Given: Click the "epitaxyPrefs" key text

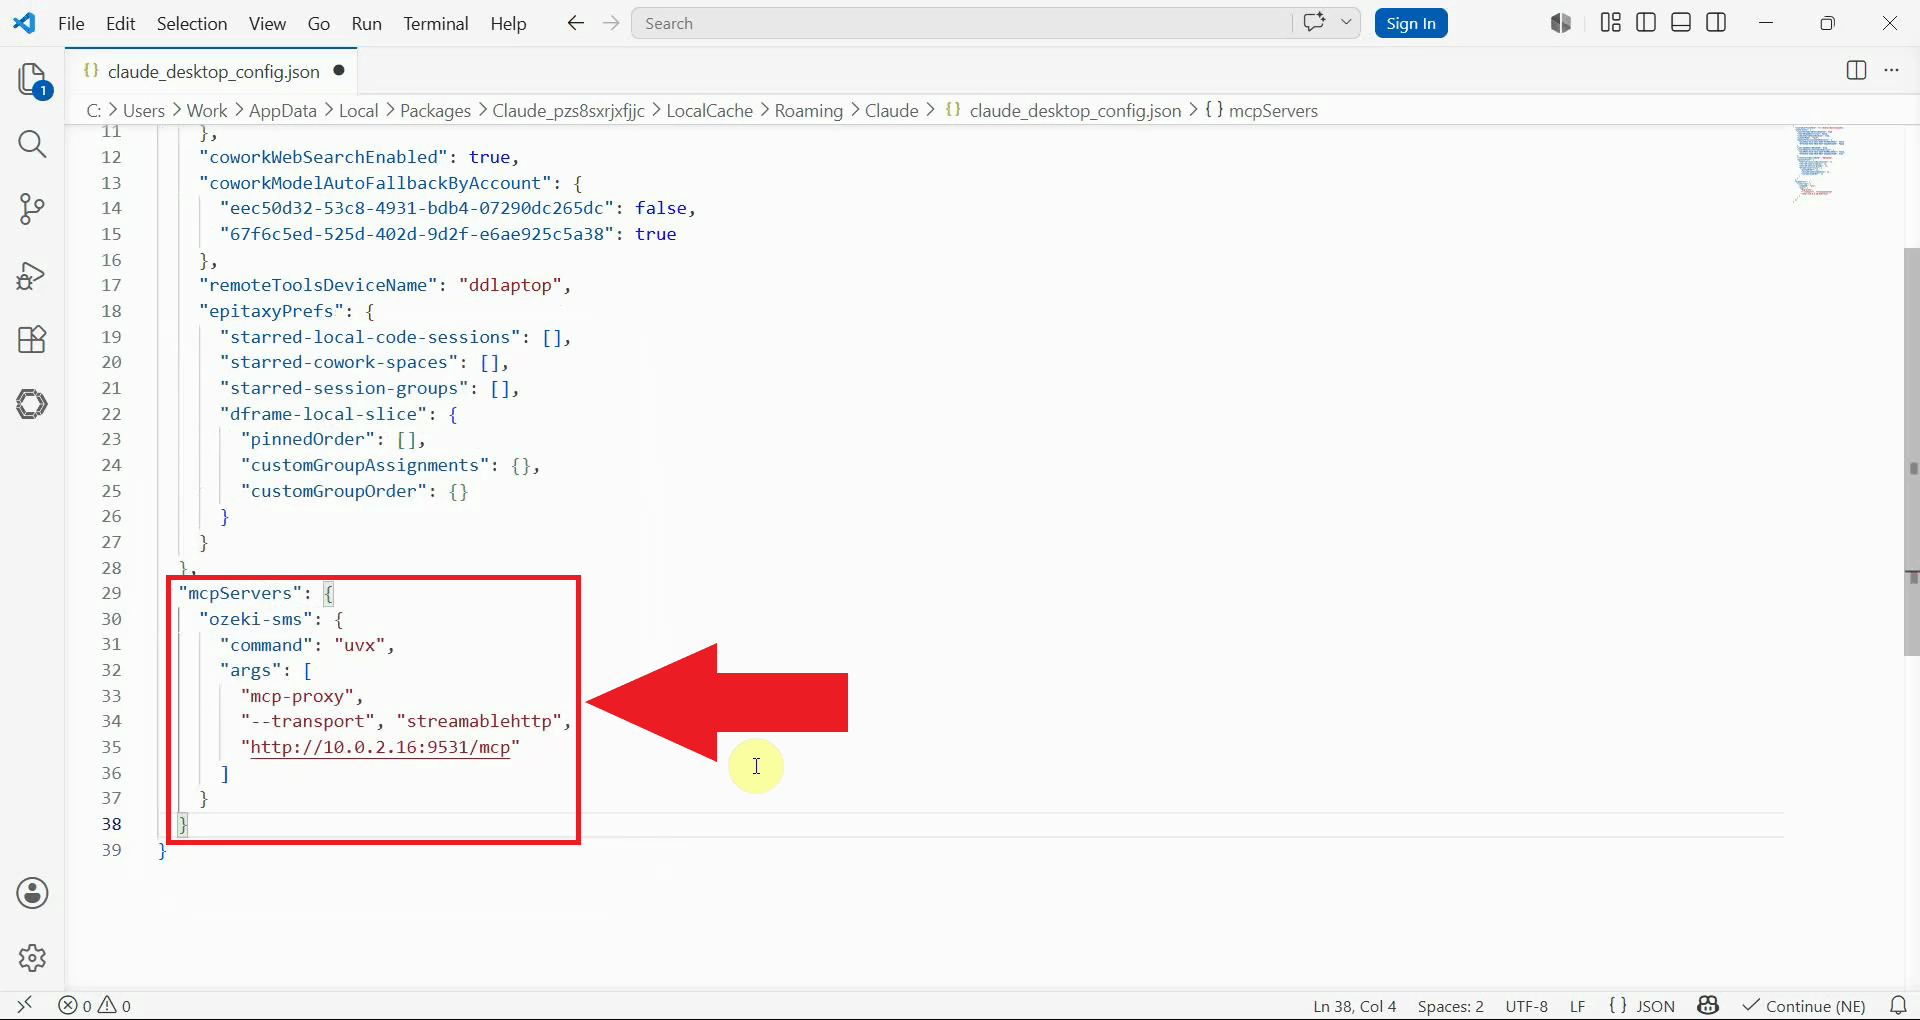Looking at the screenshot, I should pos(271,311).
